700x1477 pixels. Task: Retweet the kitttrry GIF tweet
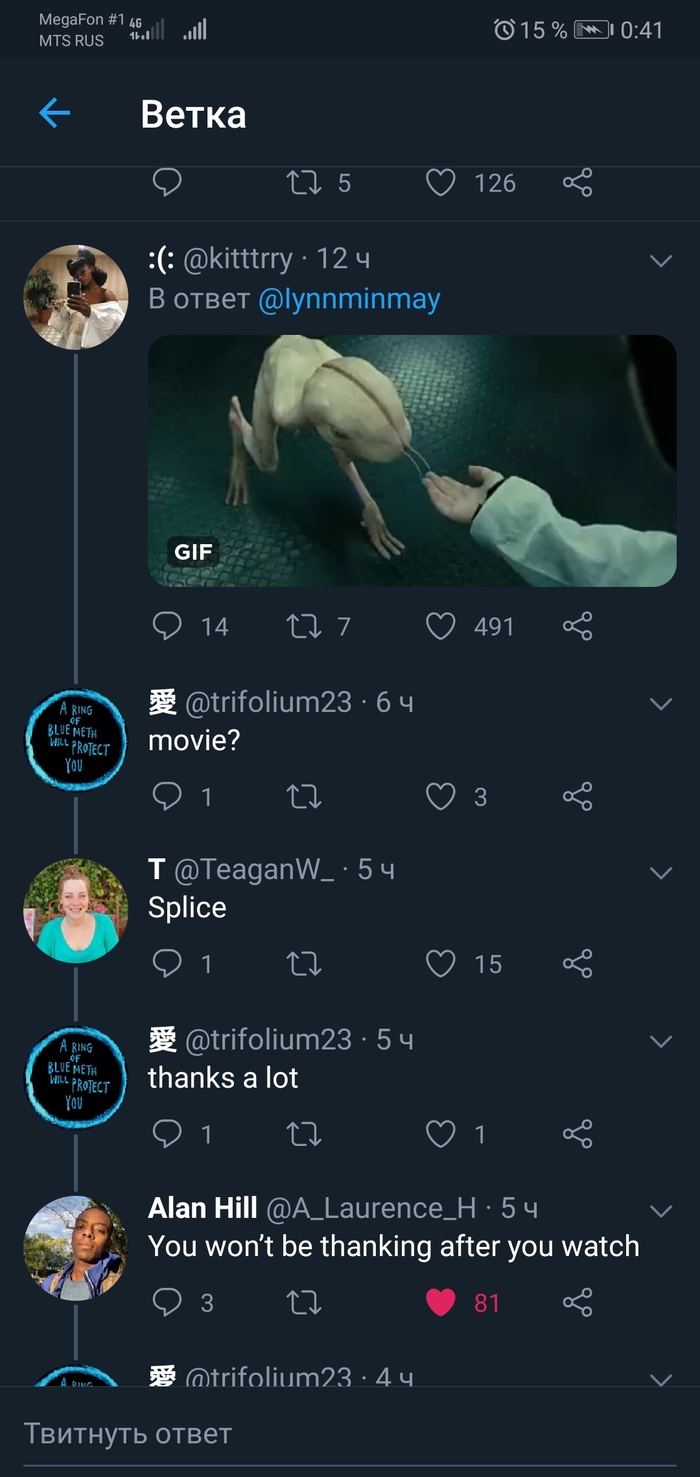[x=304, y=626]
